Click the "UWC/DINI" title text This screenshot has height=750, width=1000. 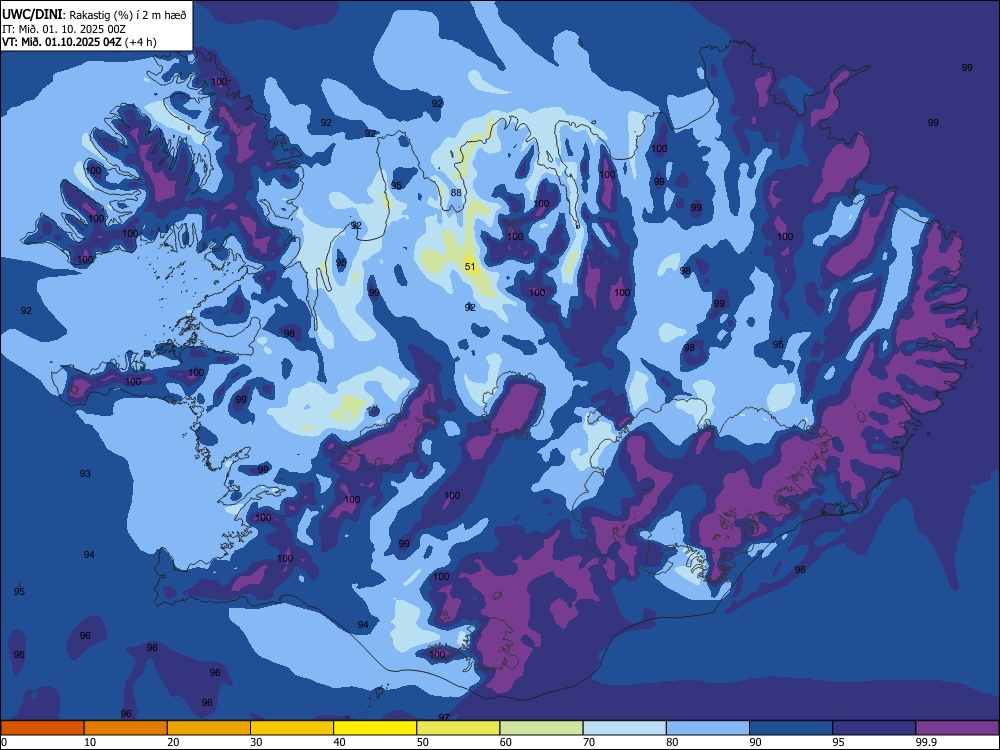32,14
